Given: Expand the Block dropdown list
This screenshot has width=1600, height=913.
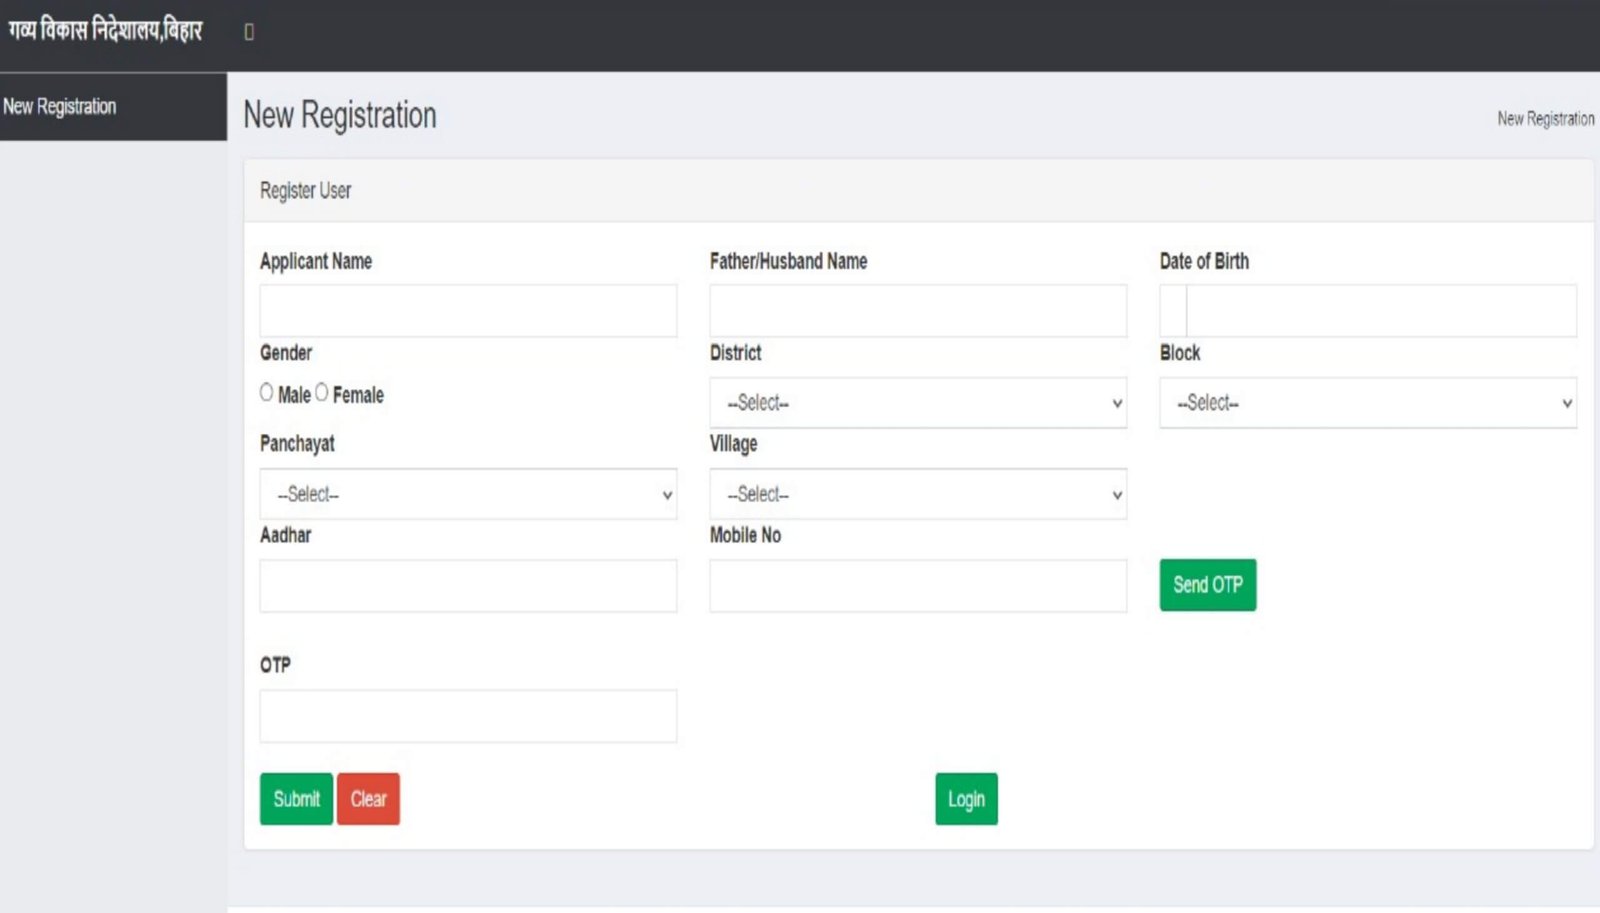Looking at the screenshot, I should [1367, 403].
